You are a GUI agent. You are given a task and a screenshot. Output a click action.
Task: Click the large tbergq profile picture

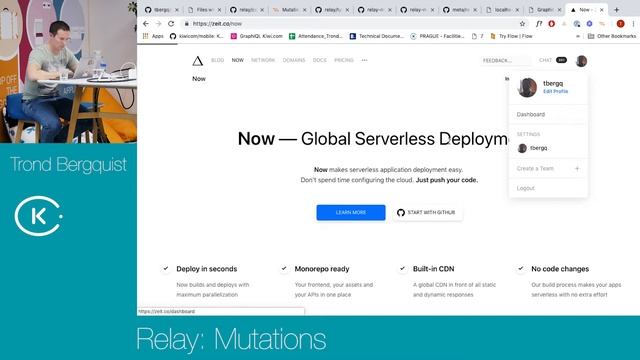(527, 87)
